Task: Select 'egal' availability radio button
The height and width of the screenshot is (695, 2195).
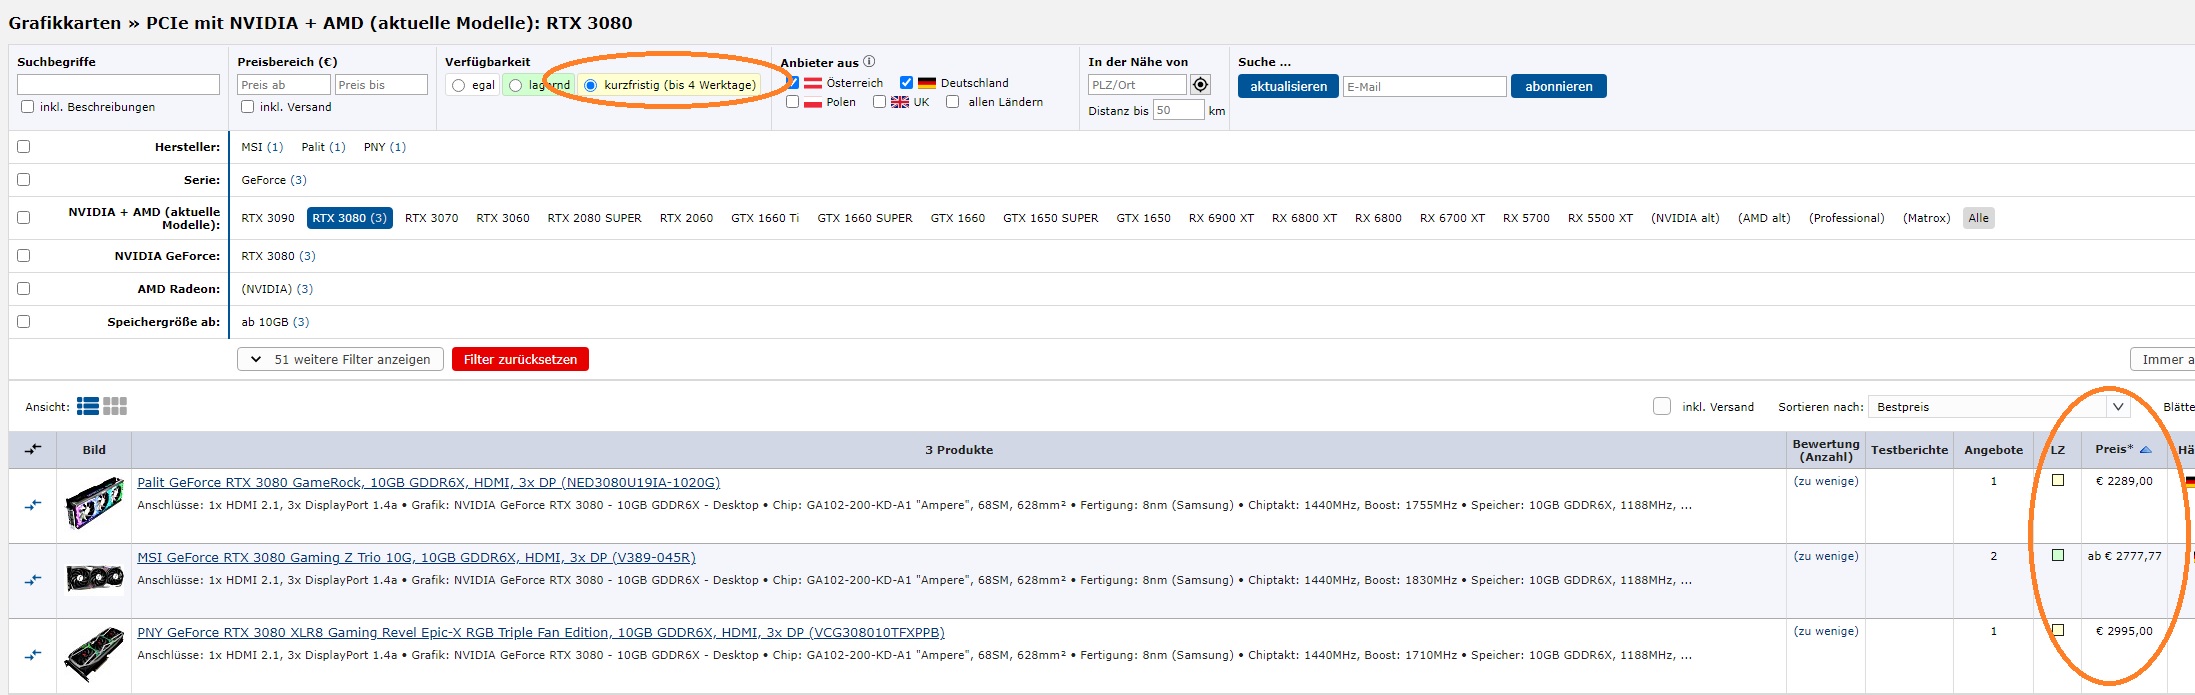Action: click(x=458, y=85)
